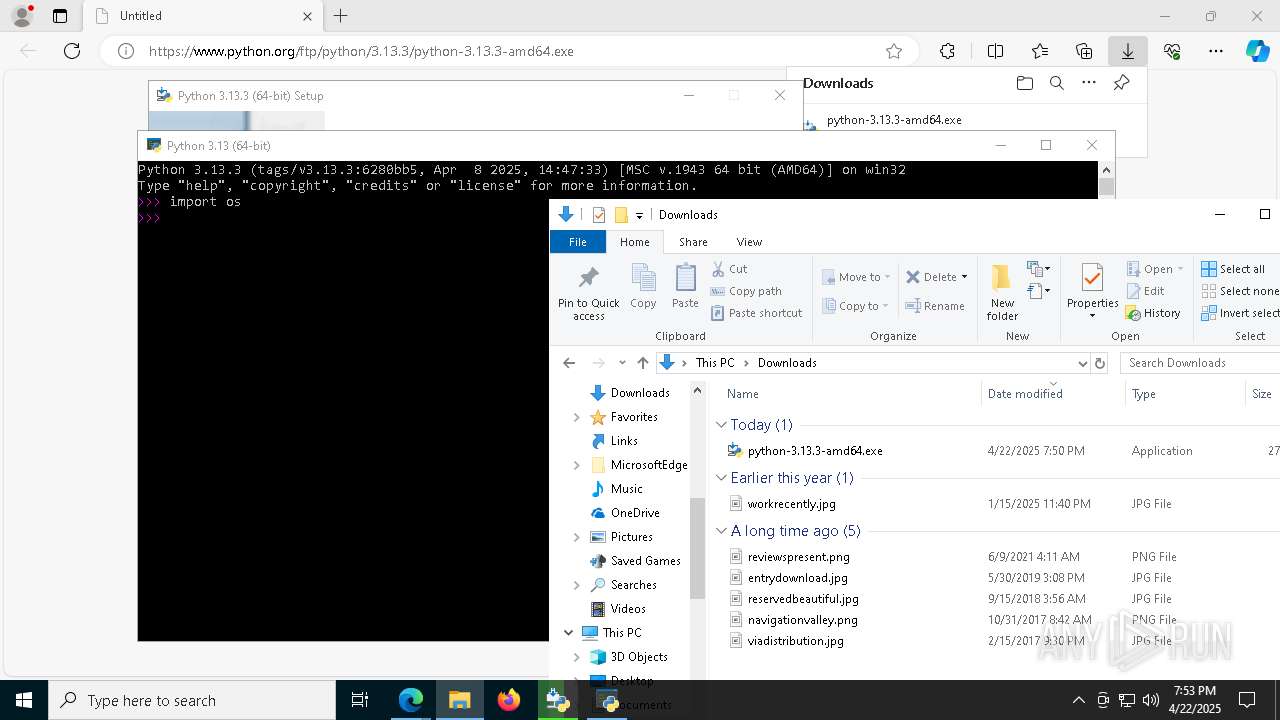Open Edge Settings and more menu

pyautogui.click(x=1216, y=51)
